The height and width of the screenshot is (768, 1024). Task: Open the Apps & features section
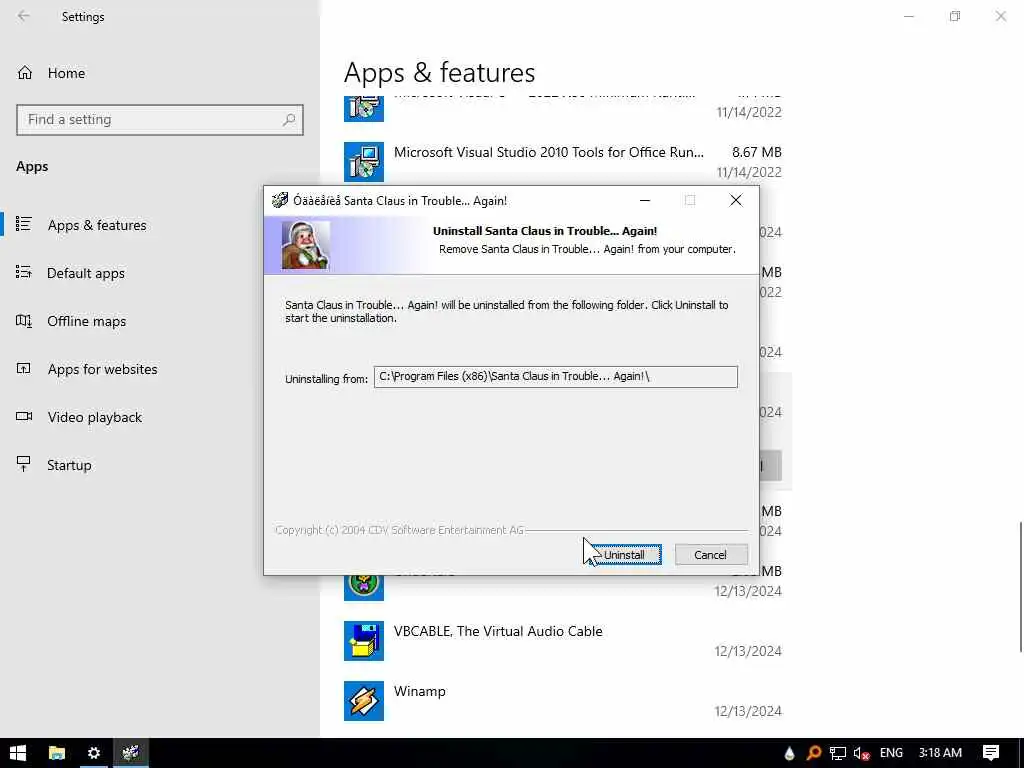(97, 225)
